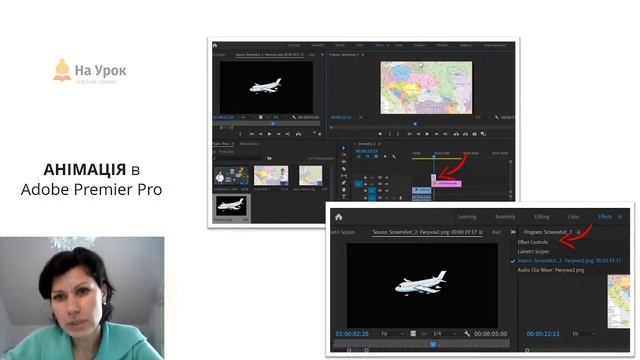Click the blue source playhead in the enlarged view
Image resolution: width=640 pixels, height=360 pixels.
click(x=433, y=344)
